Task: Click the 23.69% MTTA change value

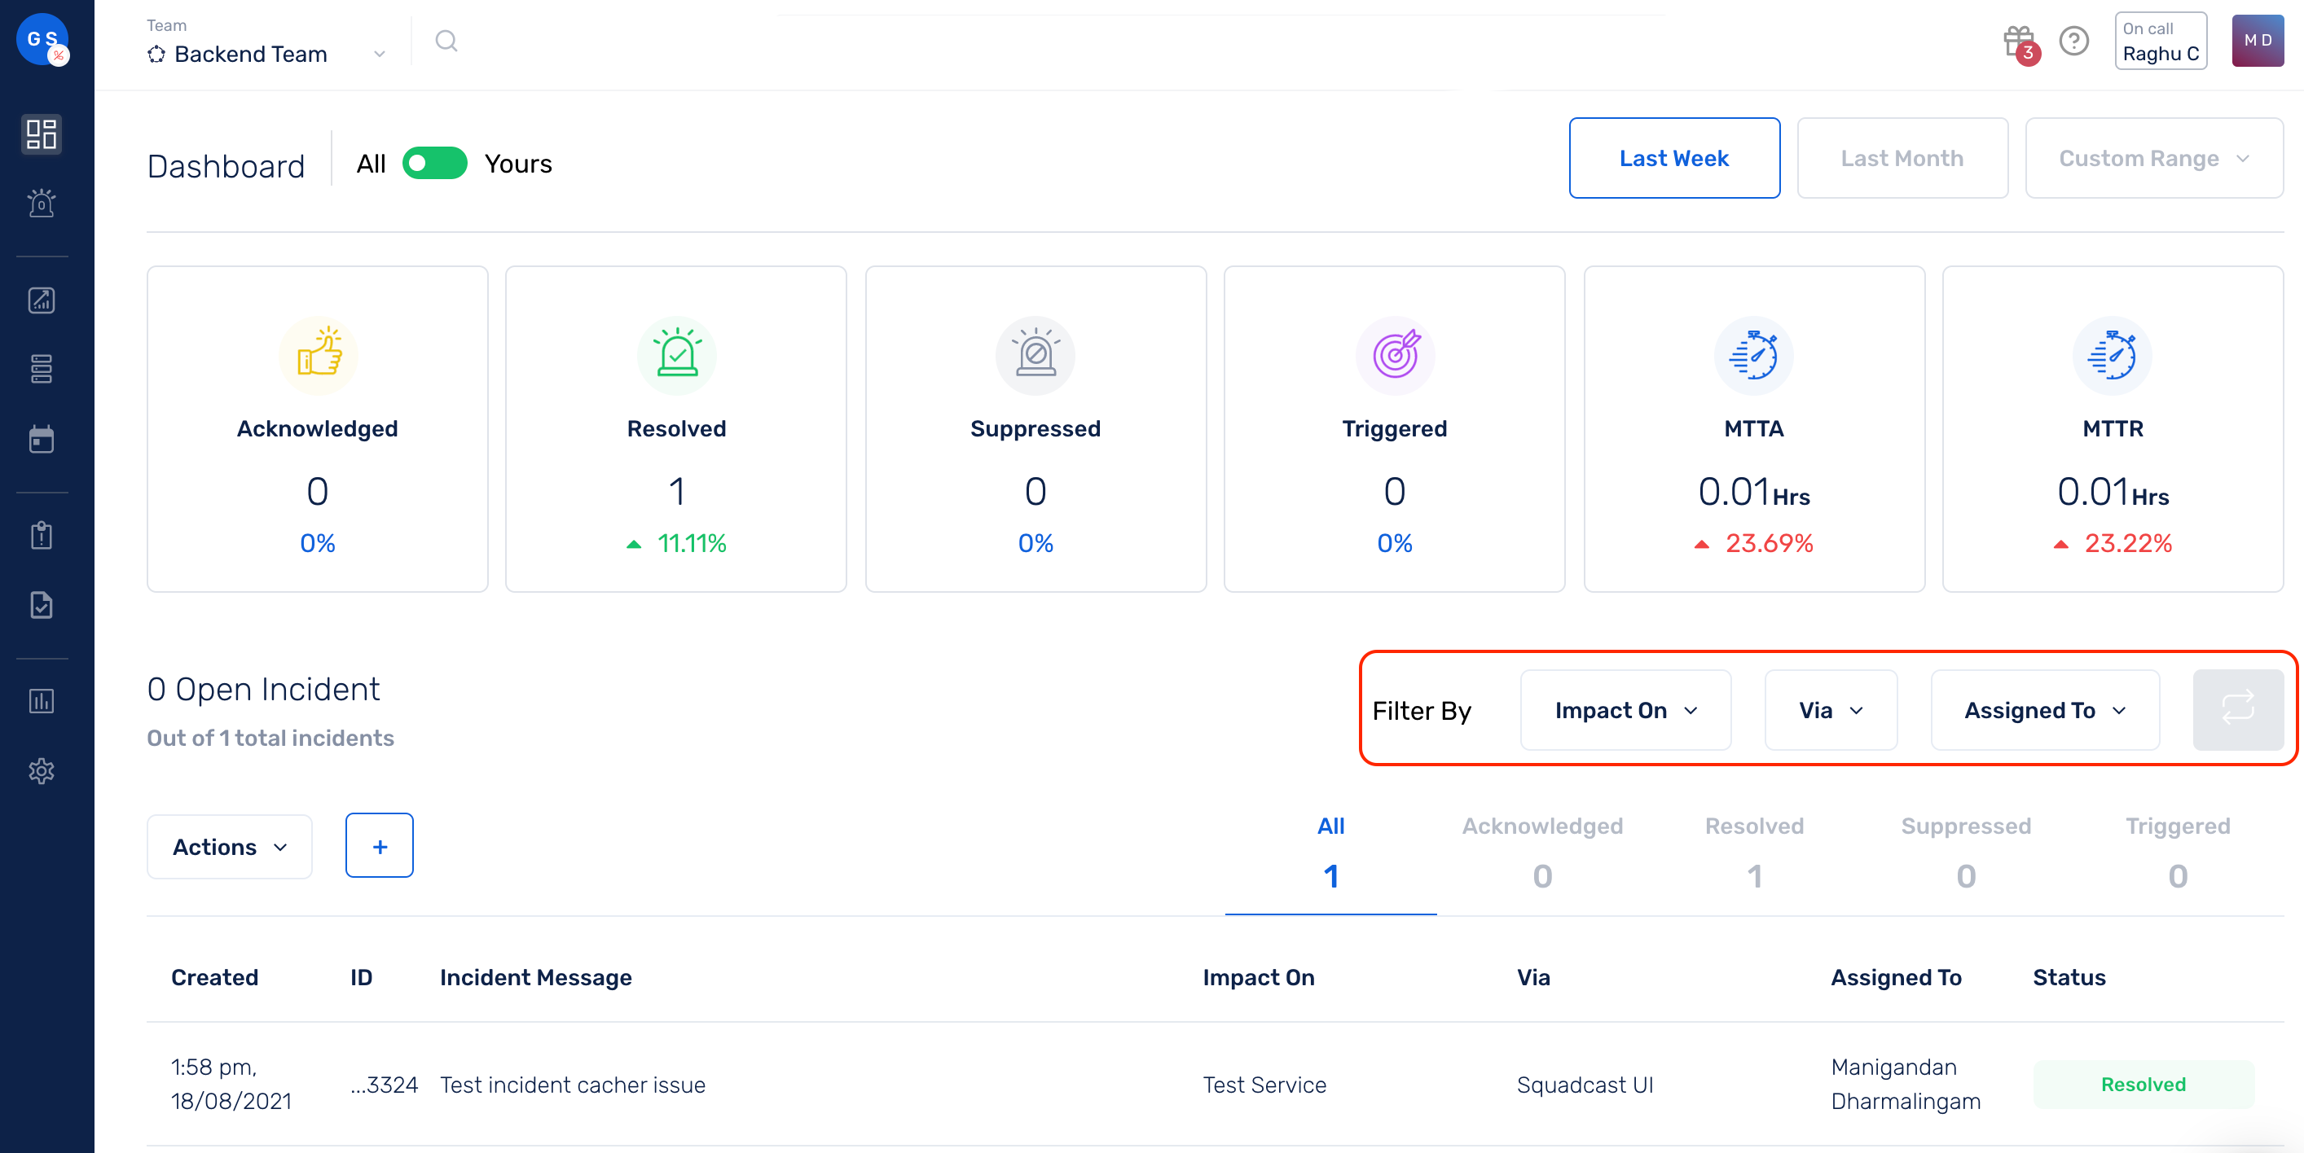Action: tap(1769, 543)
